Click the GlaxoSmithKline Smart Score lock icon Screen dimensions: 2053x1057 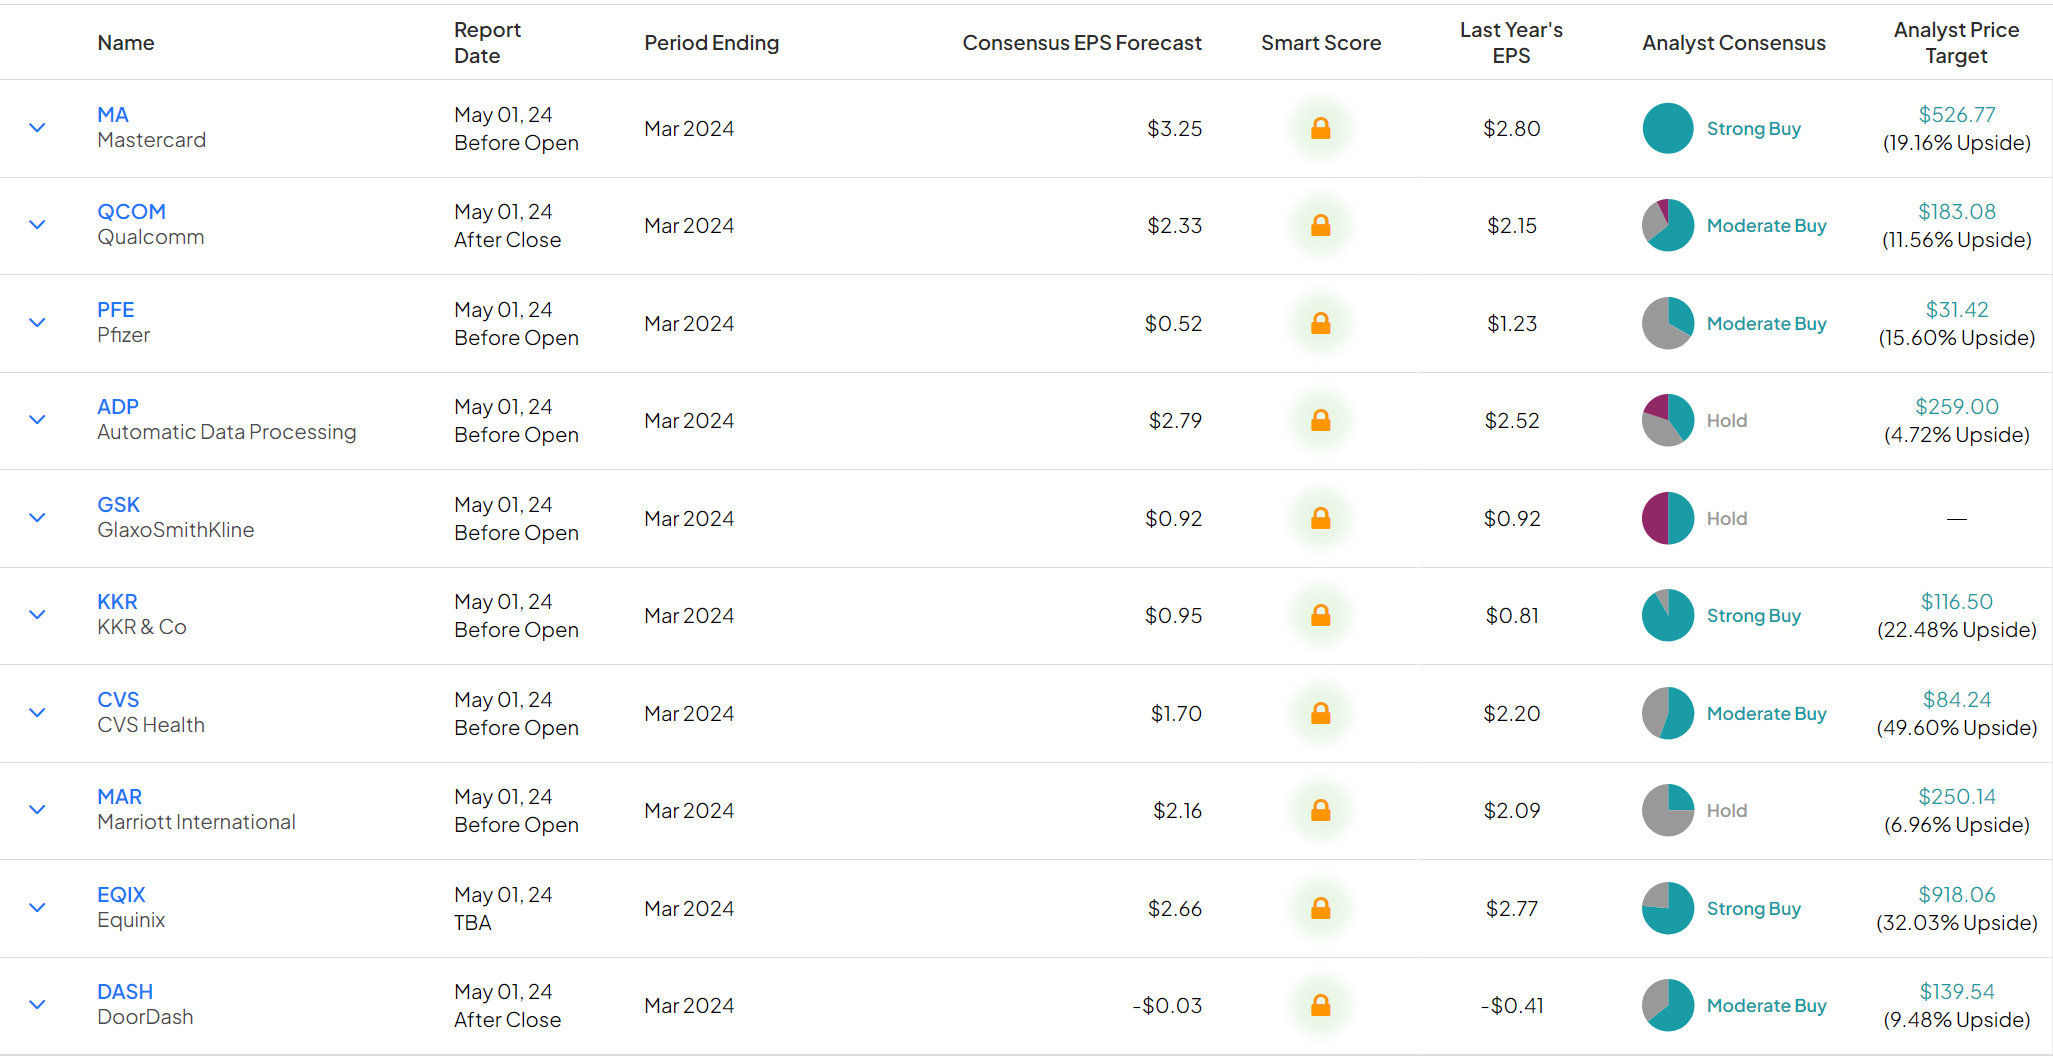tap(1320, 518)
